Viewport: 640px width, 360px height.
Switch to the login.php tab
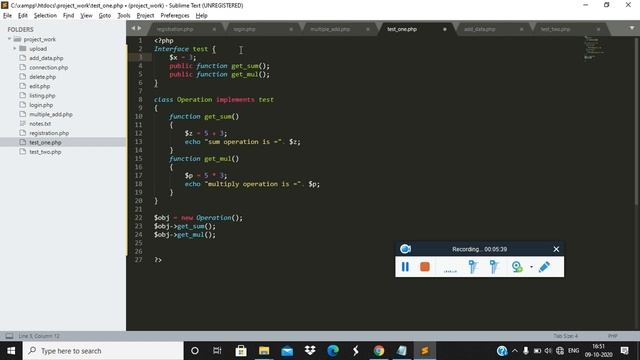pyautogui.click(x=245, y=29)
